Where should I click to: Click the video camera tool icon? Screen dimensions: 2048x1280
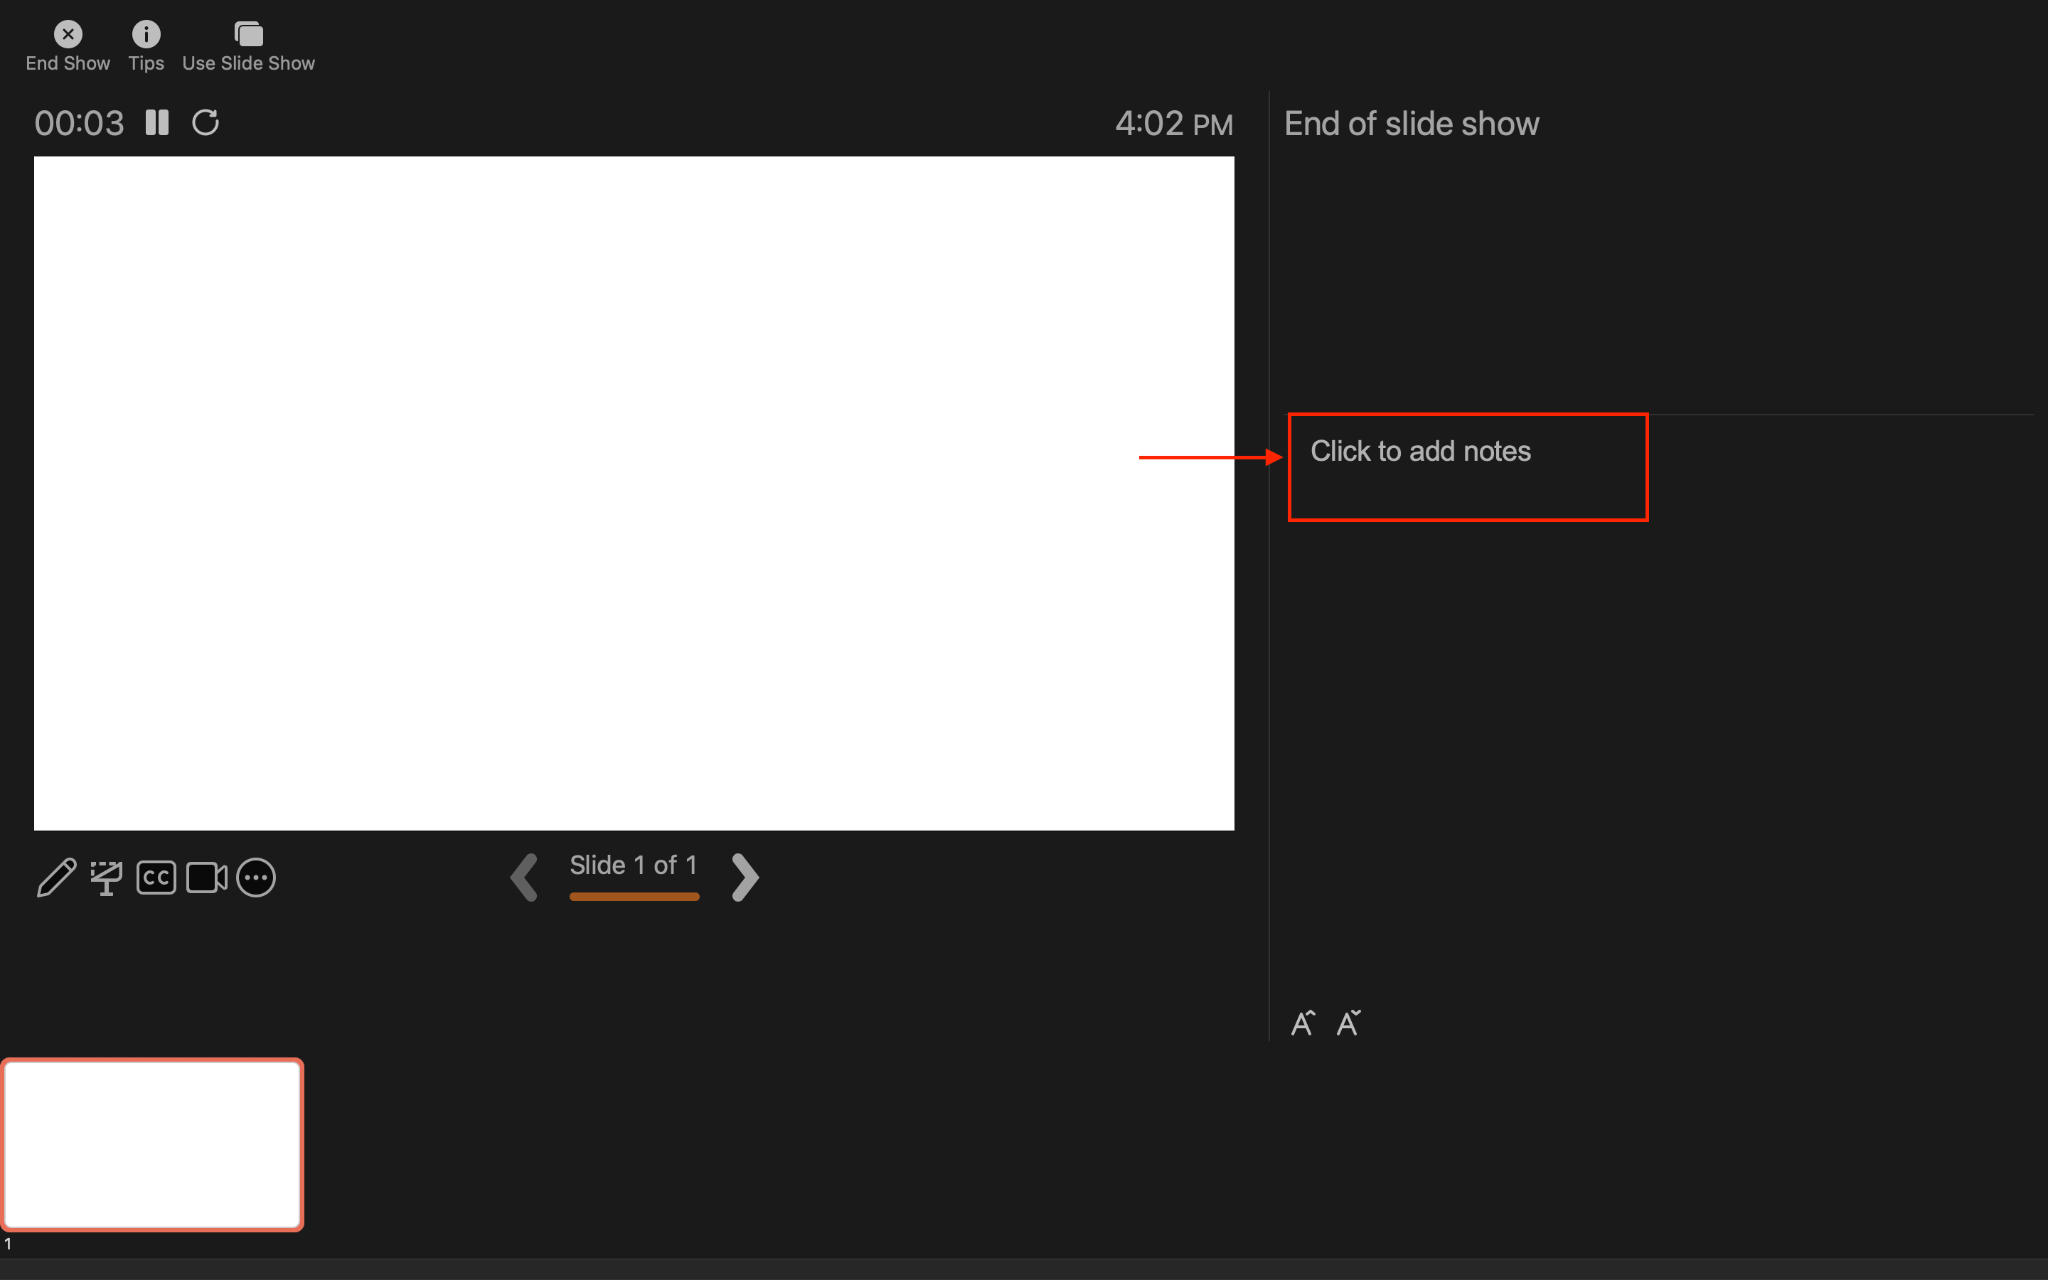pos(205,876)
